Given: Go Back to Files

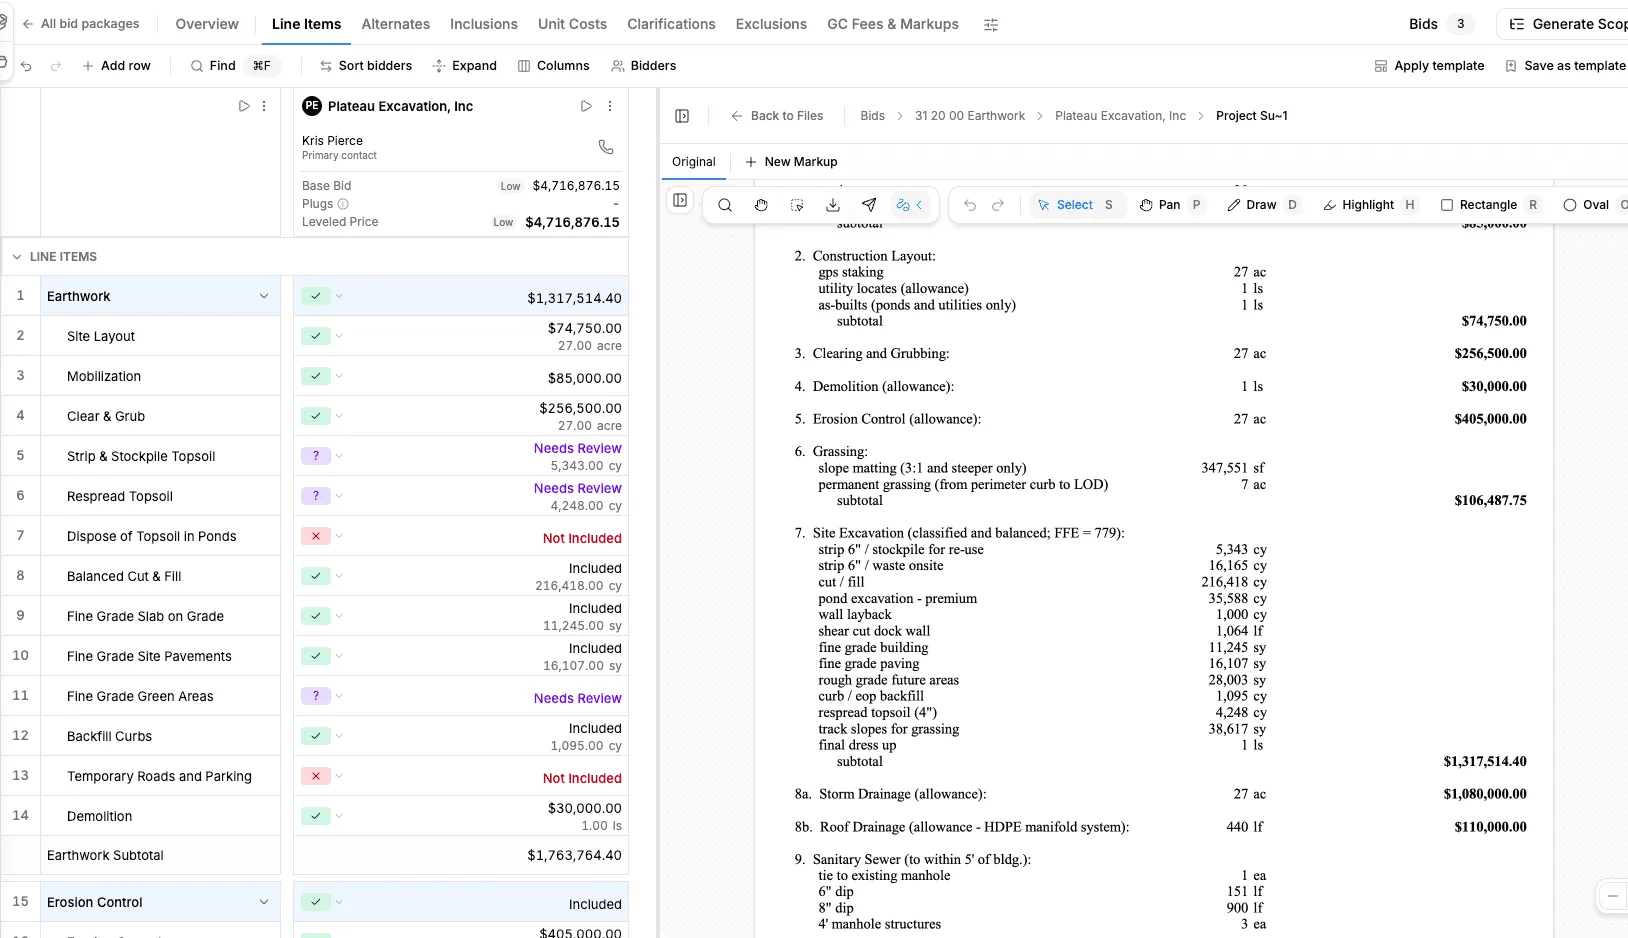Looking at the screenshot, I should pos(777,116).
